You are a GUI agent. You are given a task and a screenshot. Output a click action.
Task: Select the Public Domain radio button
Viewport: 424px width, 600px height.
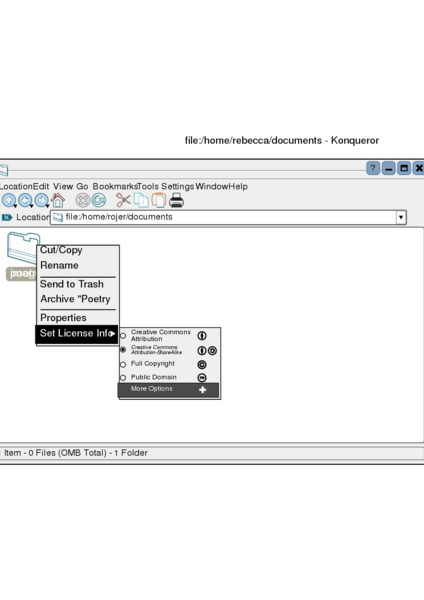pyautogui.click(x=123, y=378)
